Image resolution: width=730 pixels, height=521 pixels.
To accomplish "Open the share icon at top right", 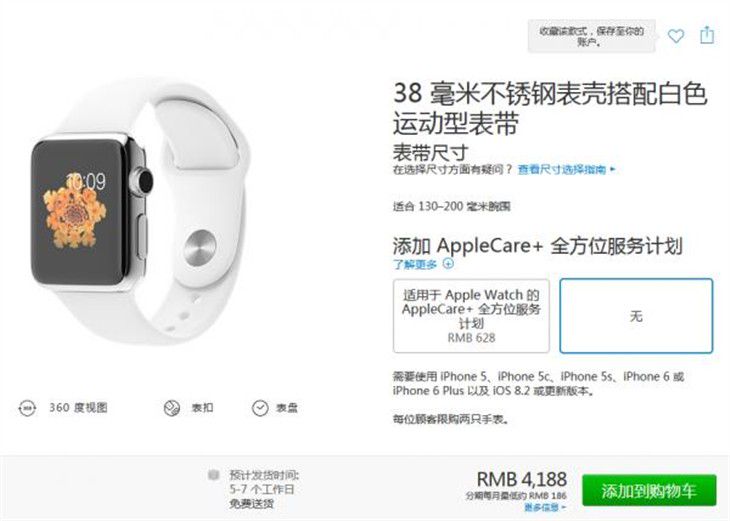I will click(x=707, y=35).
